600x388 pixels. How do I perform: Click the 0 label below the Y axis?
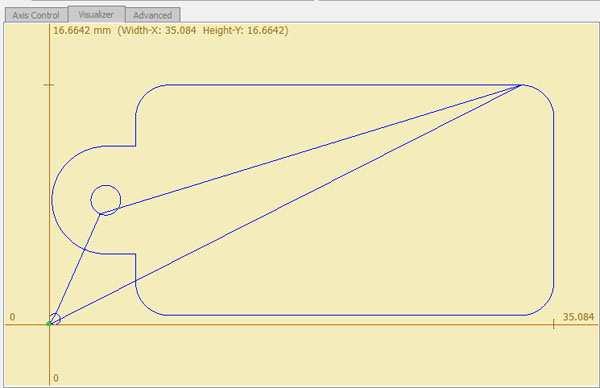point(56,378)
